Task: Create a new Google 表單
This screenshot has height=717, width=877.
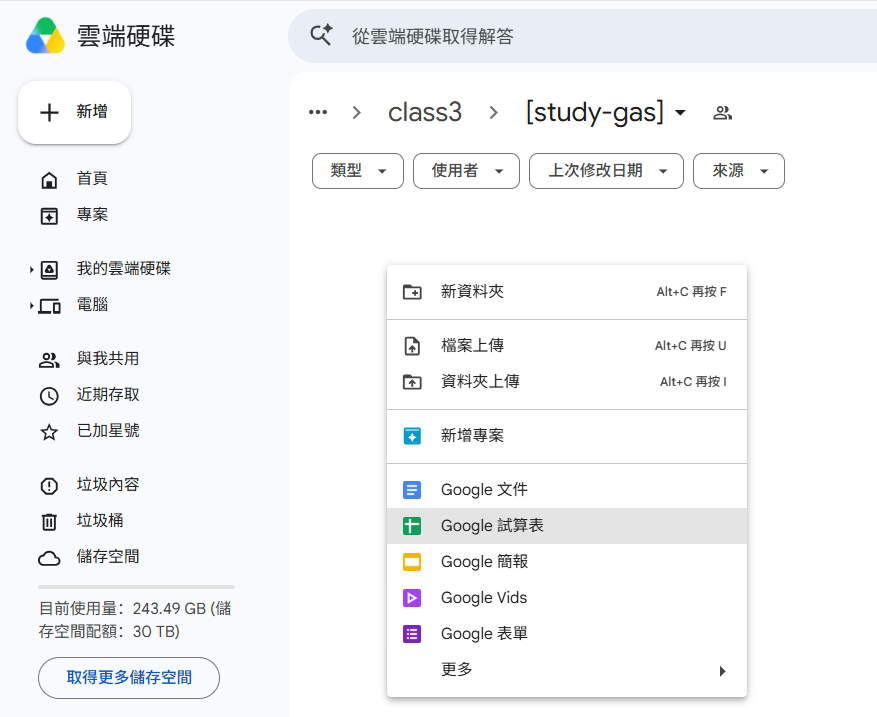Action: (x=567, y=634)
